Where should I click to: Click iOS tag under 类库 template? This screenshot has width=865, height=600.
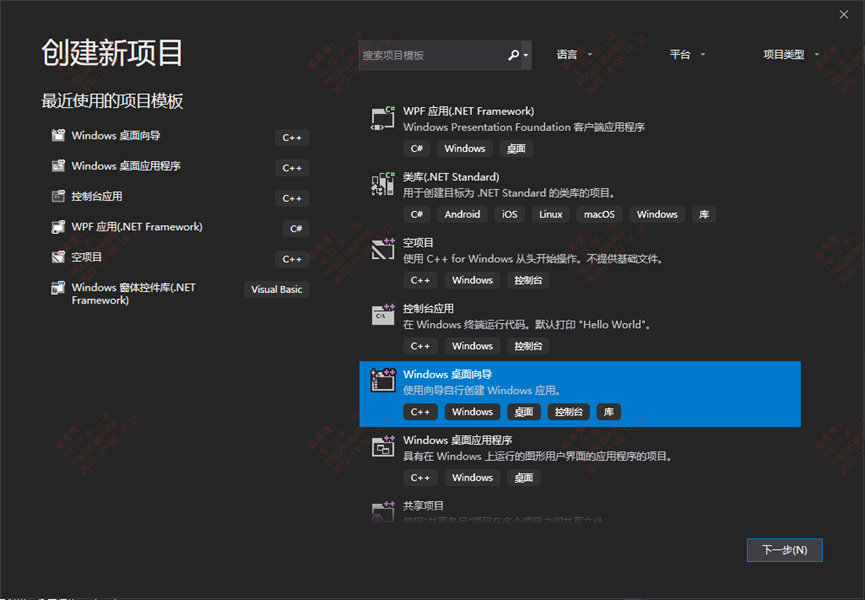[x=510, y=215]
